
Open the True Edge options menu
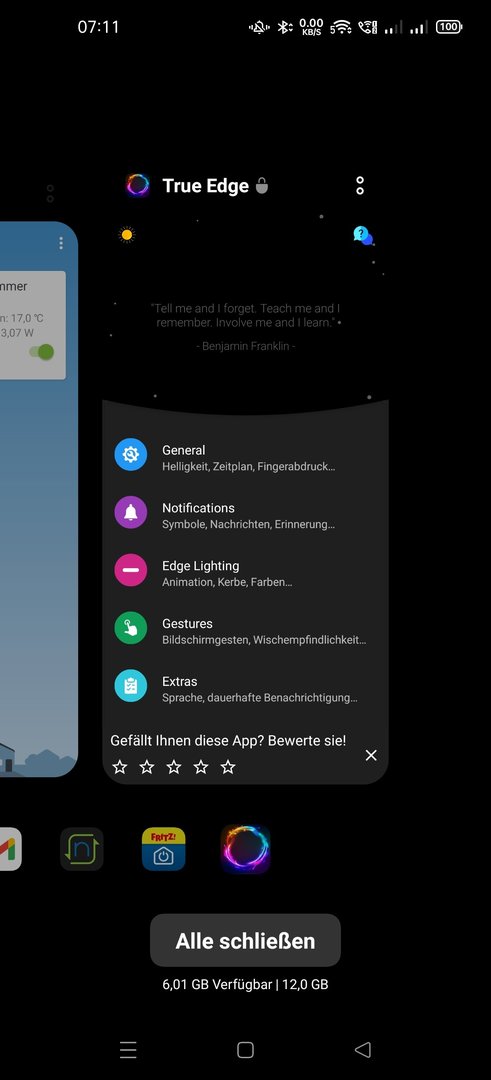[x=359, y=185]
